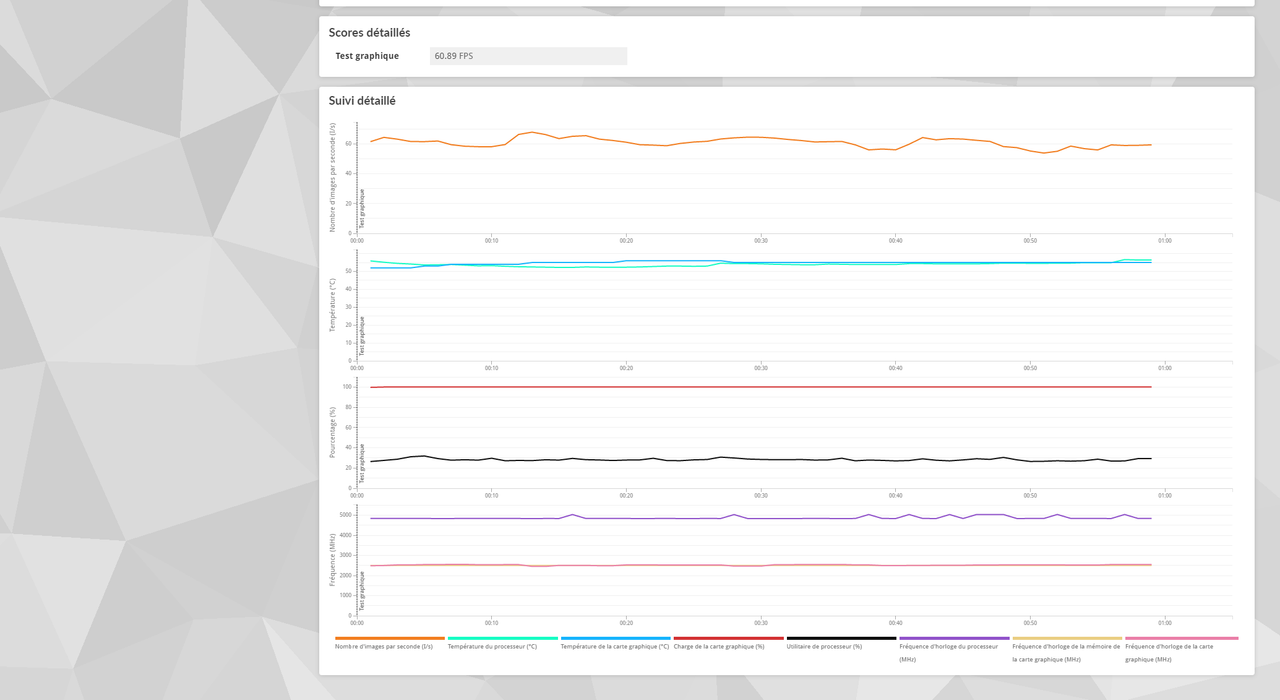Viewport: 1280px width, 700px height.
Task: Click the 60.89 FPS score field
Action: (x=528, y=56)
